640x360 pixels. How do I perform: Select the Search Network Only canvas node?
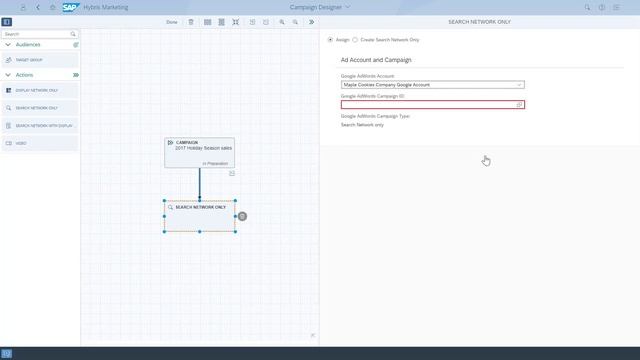[200, 216]
